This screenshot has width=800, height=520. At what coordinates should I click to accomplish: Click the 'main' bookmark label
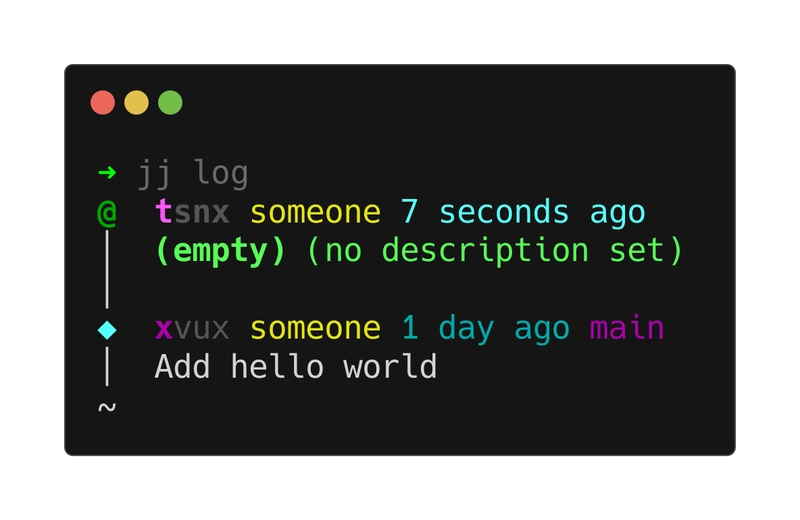(627, 328)
